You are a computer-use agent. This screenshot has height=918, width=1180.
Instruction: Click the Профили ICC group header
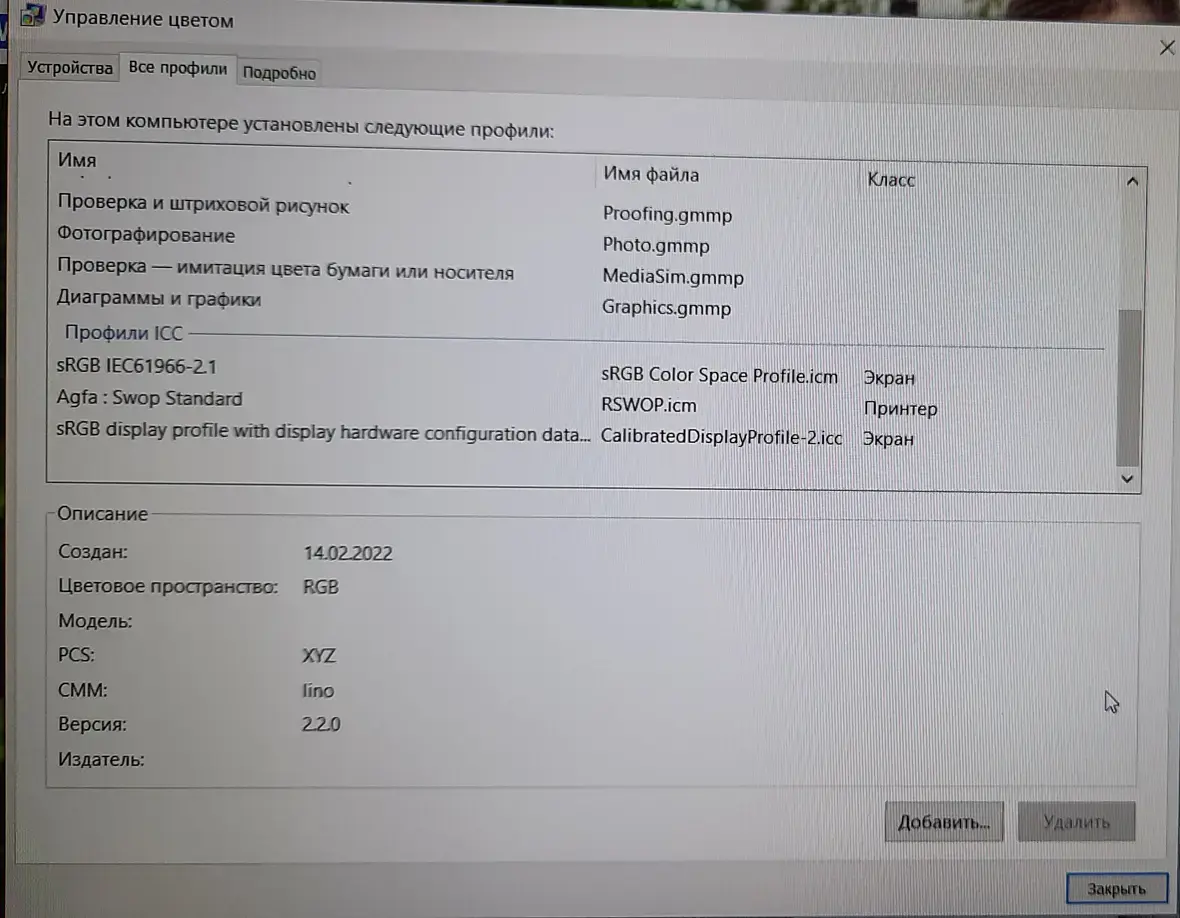click(123, 333)
